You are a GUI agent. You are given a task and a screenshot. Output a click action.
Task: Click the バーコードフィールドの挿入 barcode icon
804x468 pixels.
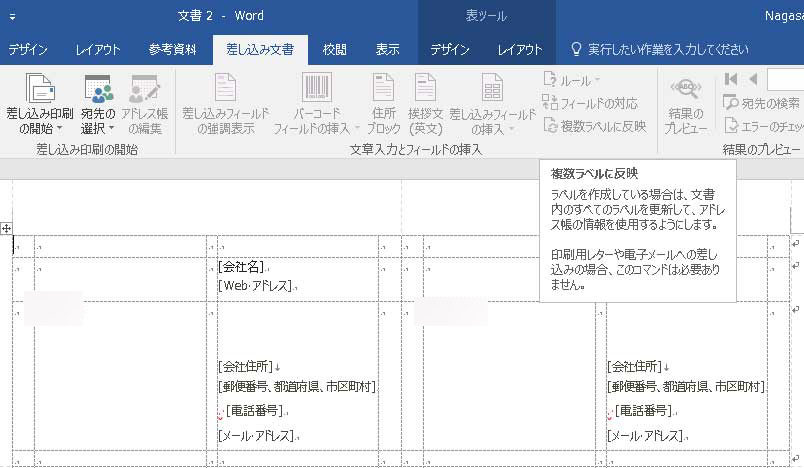pyautogui.click(x=317, y=90)
